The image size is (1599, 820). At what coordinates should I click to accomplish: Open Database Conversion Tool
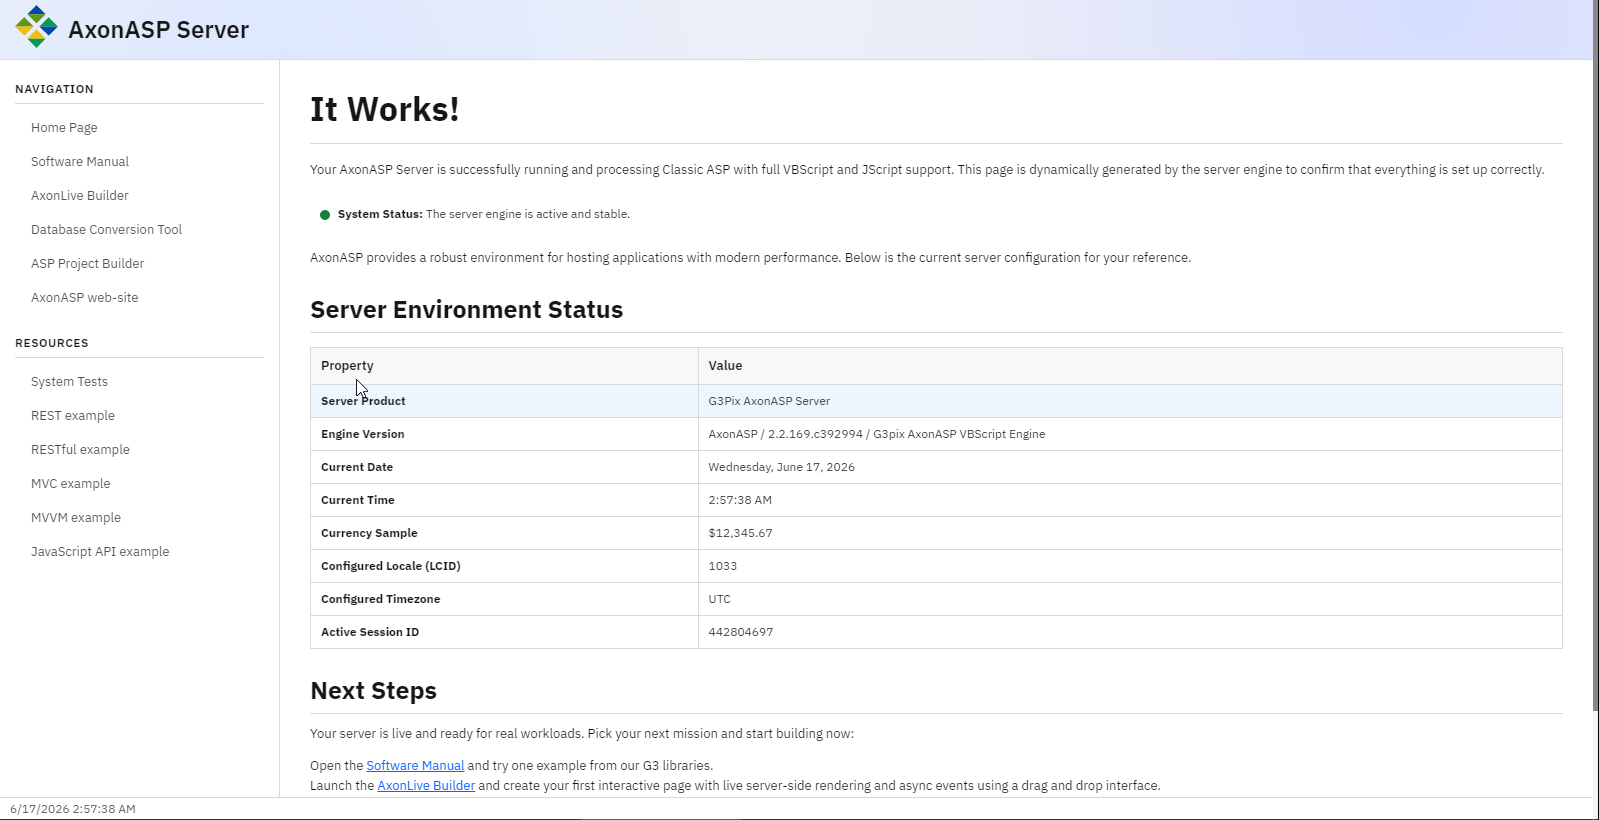click(x=106, y=230)
